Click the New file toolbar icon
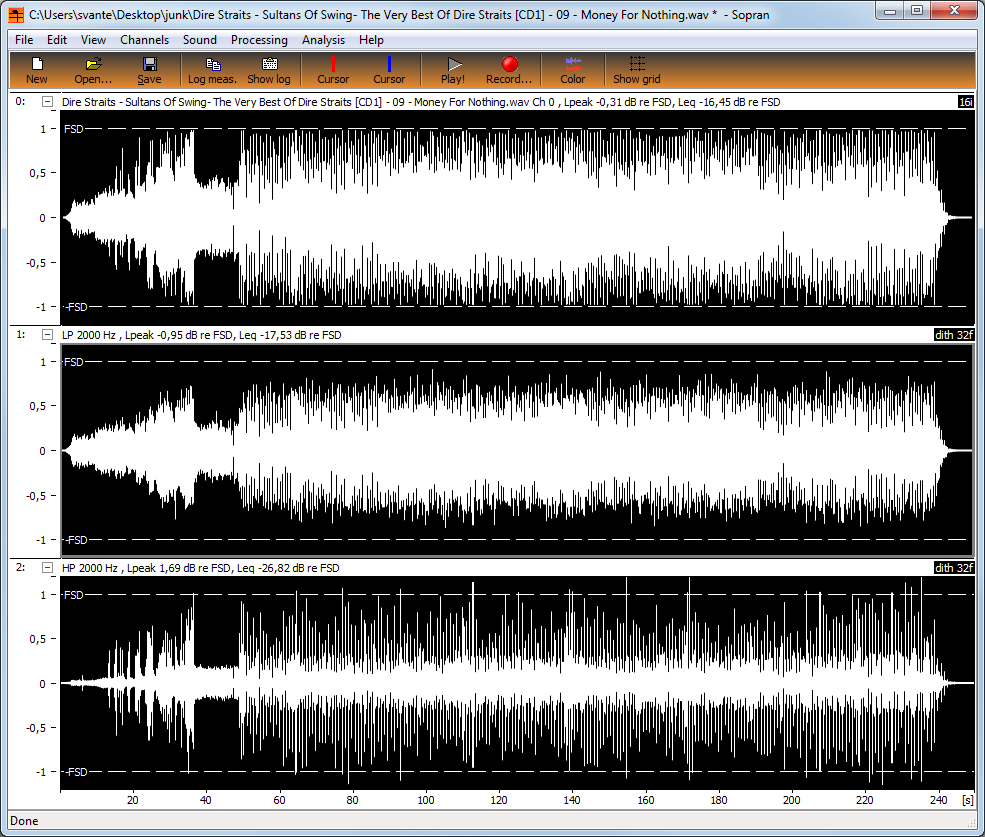The height and width of the screenshot is (837, 985). (36, 70)
